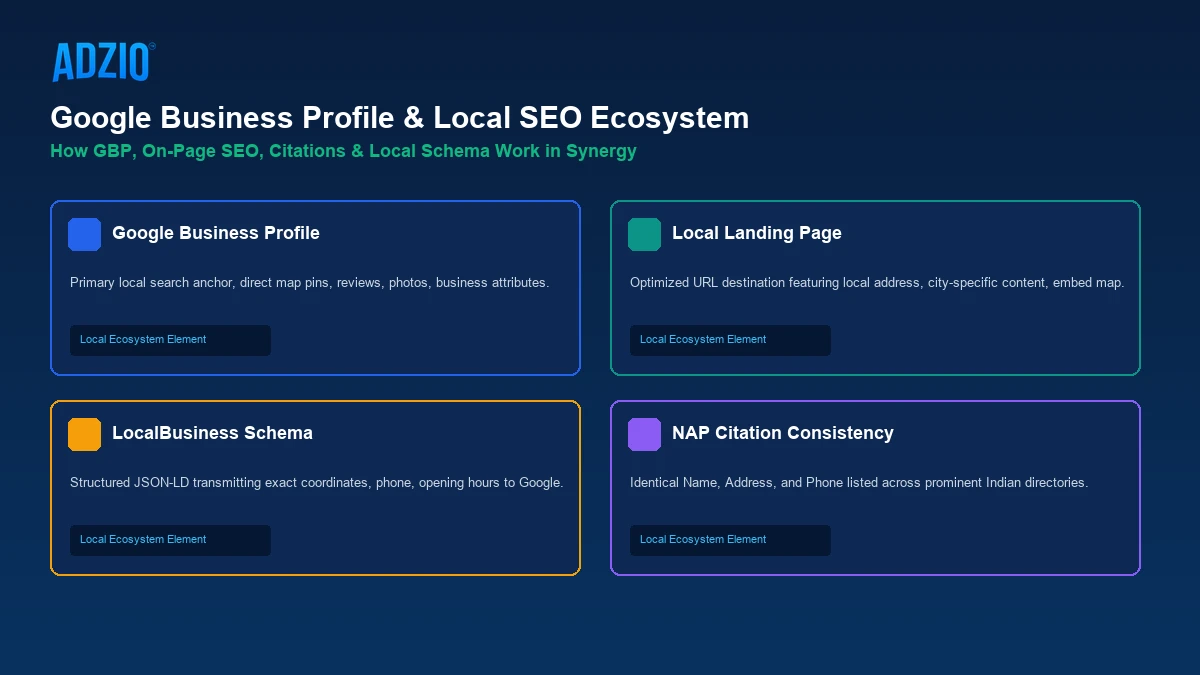Click the main heading Google Business Profile & Local SEO Ecosystem

[x=400, y=118]
